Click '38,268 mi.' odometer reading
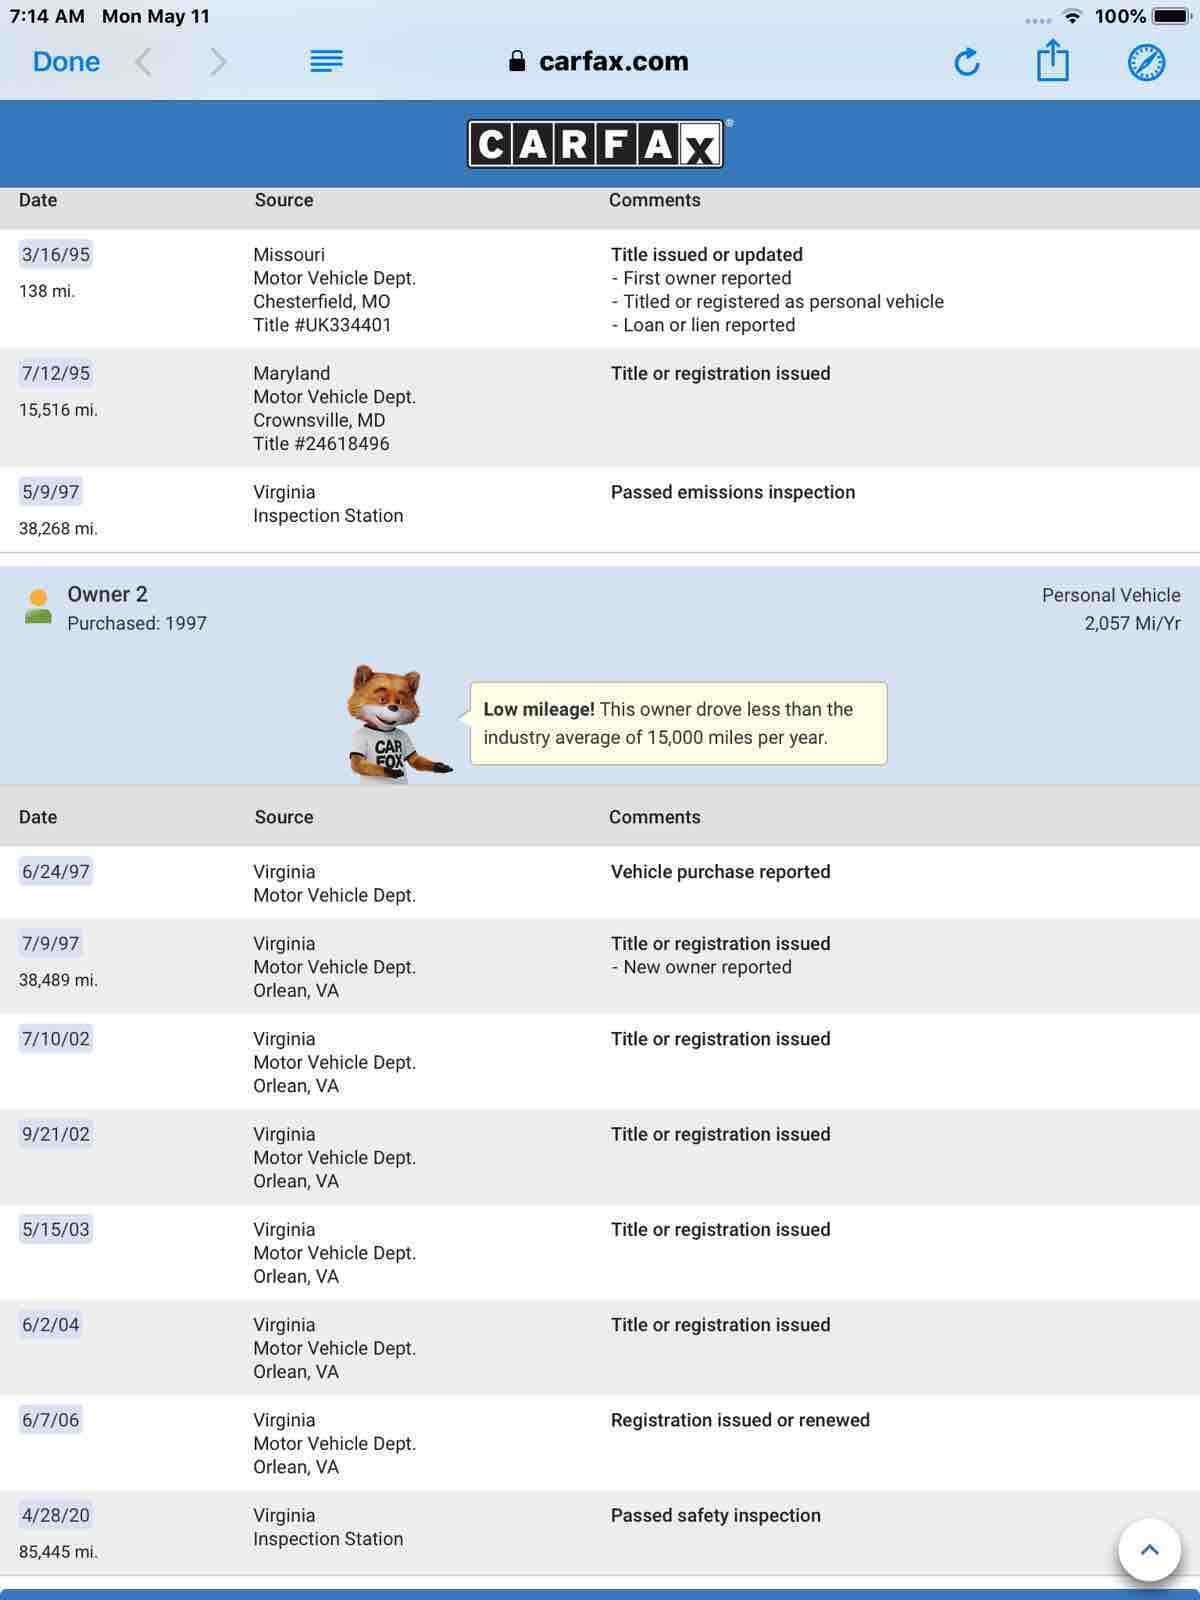Viewport: 1200px width, 1600px height. 58,529
